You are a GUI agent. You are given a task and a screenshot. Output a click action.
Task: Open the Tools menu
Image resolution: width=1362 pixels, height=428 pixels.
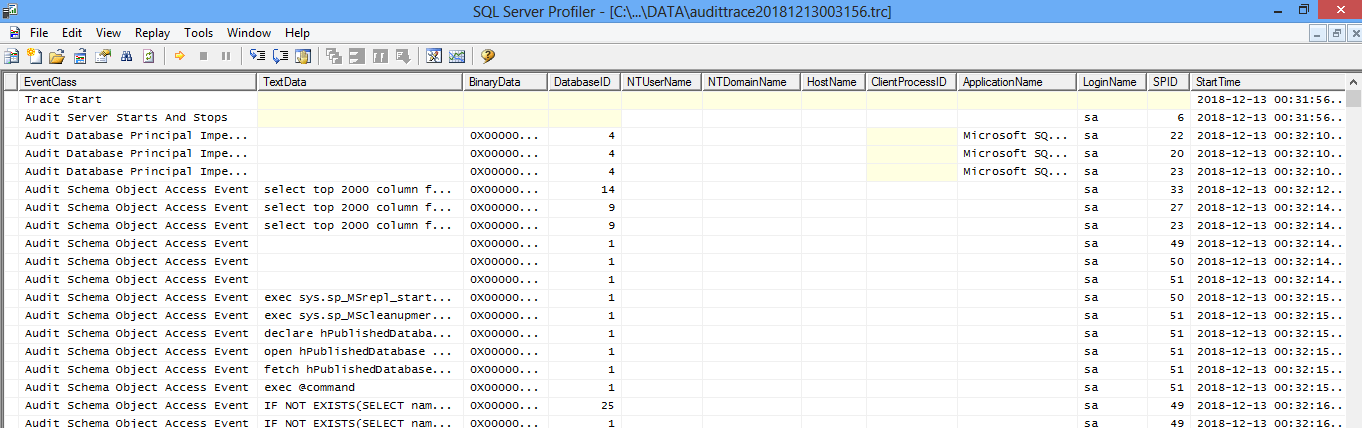click(x=199, y=33)
